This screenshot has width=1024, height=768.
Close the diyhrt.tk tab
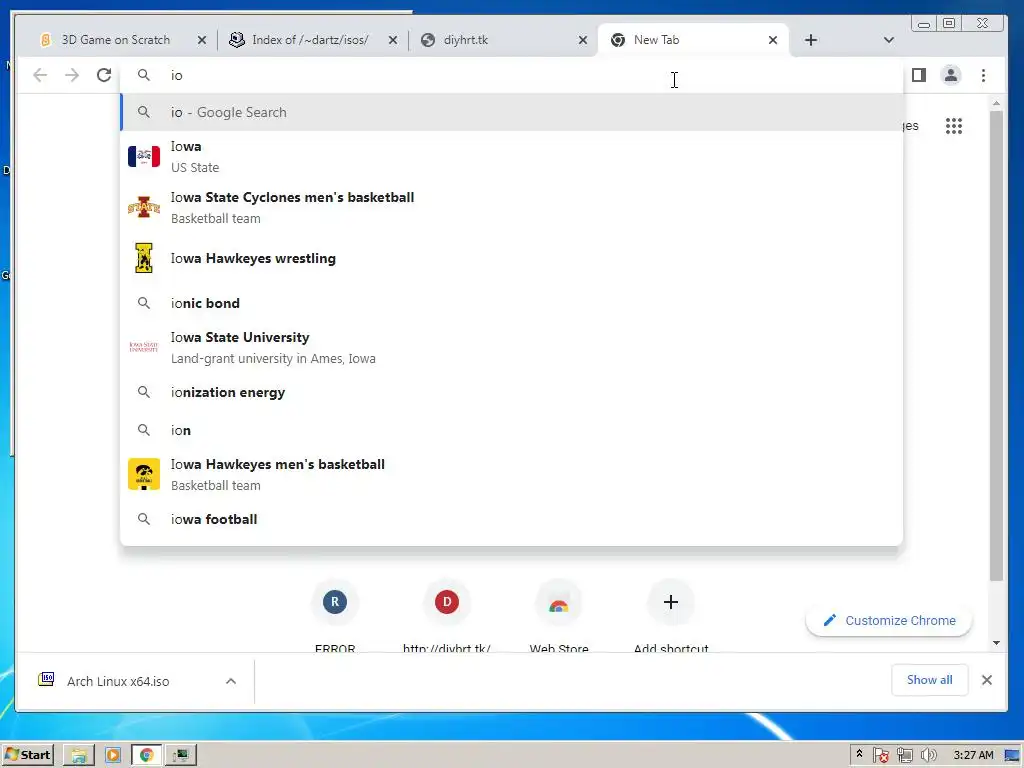583,40
